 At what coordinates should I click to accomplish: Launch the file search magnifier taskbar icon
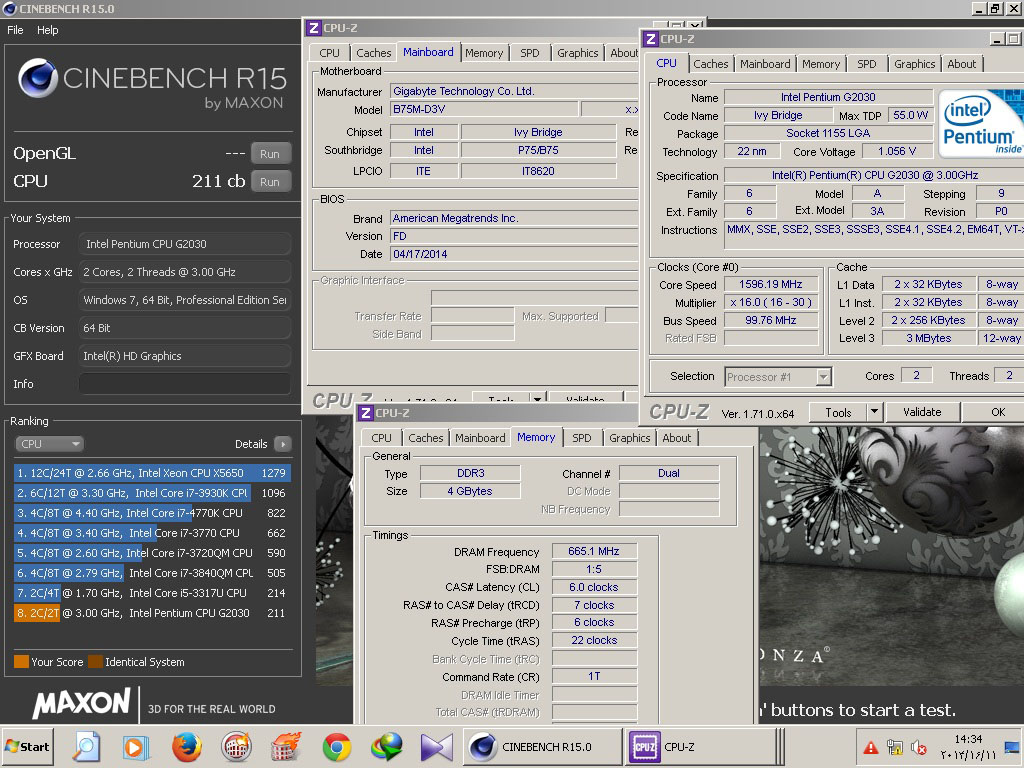[x=86, y=746]
